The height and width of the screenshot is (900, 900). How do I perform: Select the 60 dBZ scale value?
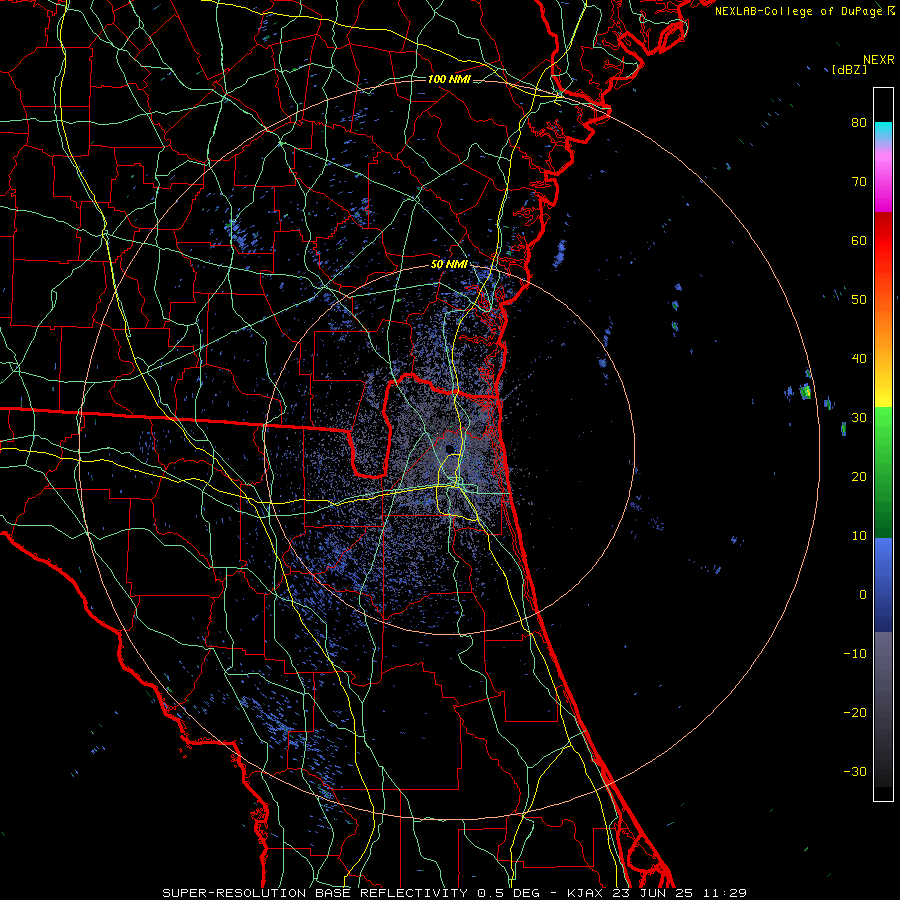coord(859,240)
